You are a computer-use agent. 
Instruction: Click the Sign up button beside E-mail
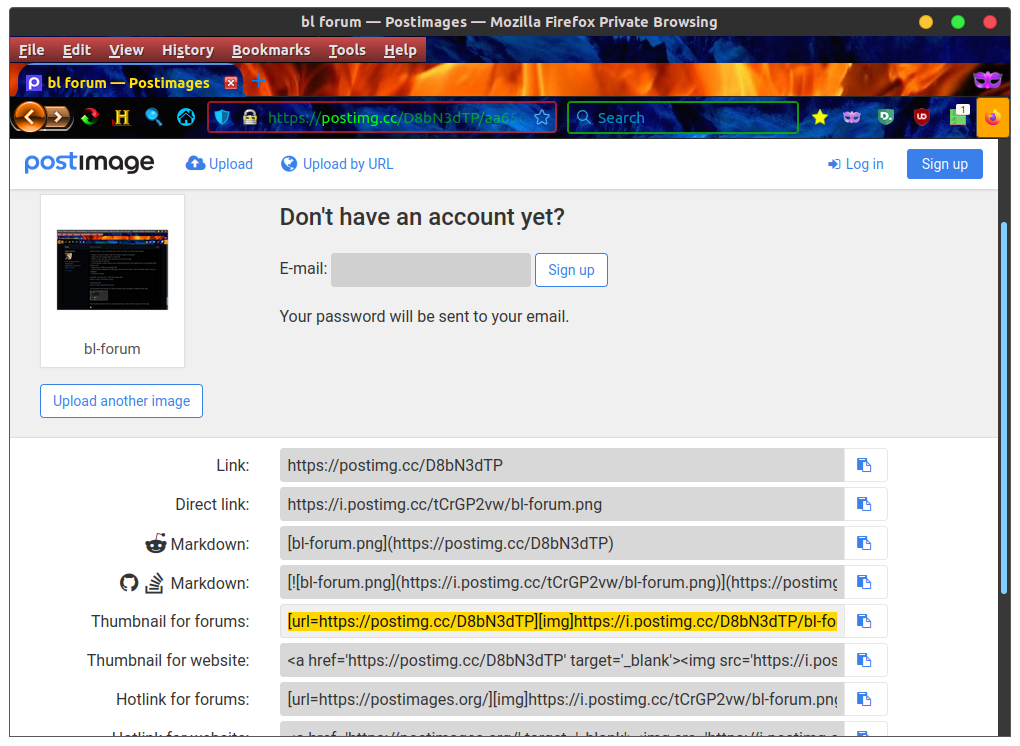pos(571,270)
